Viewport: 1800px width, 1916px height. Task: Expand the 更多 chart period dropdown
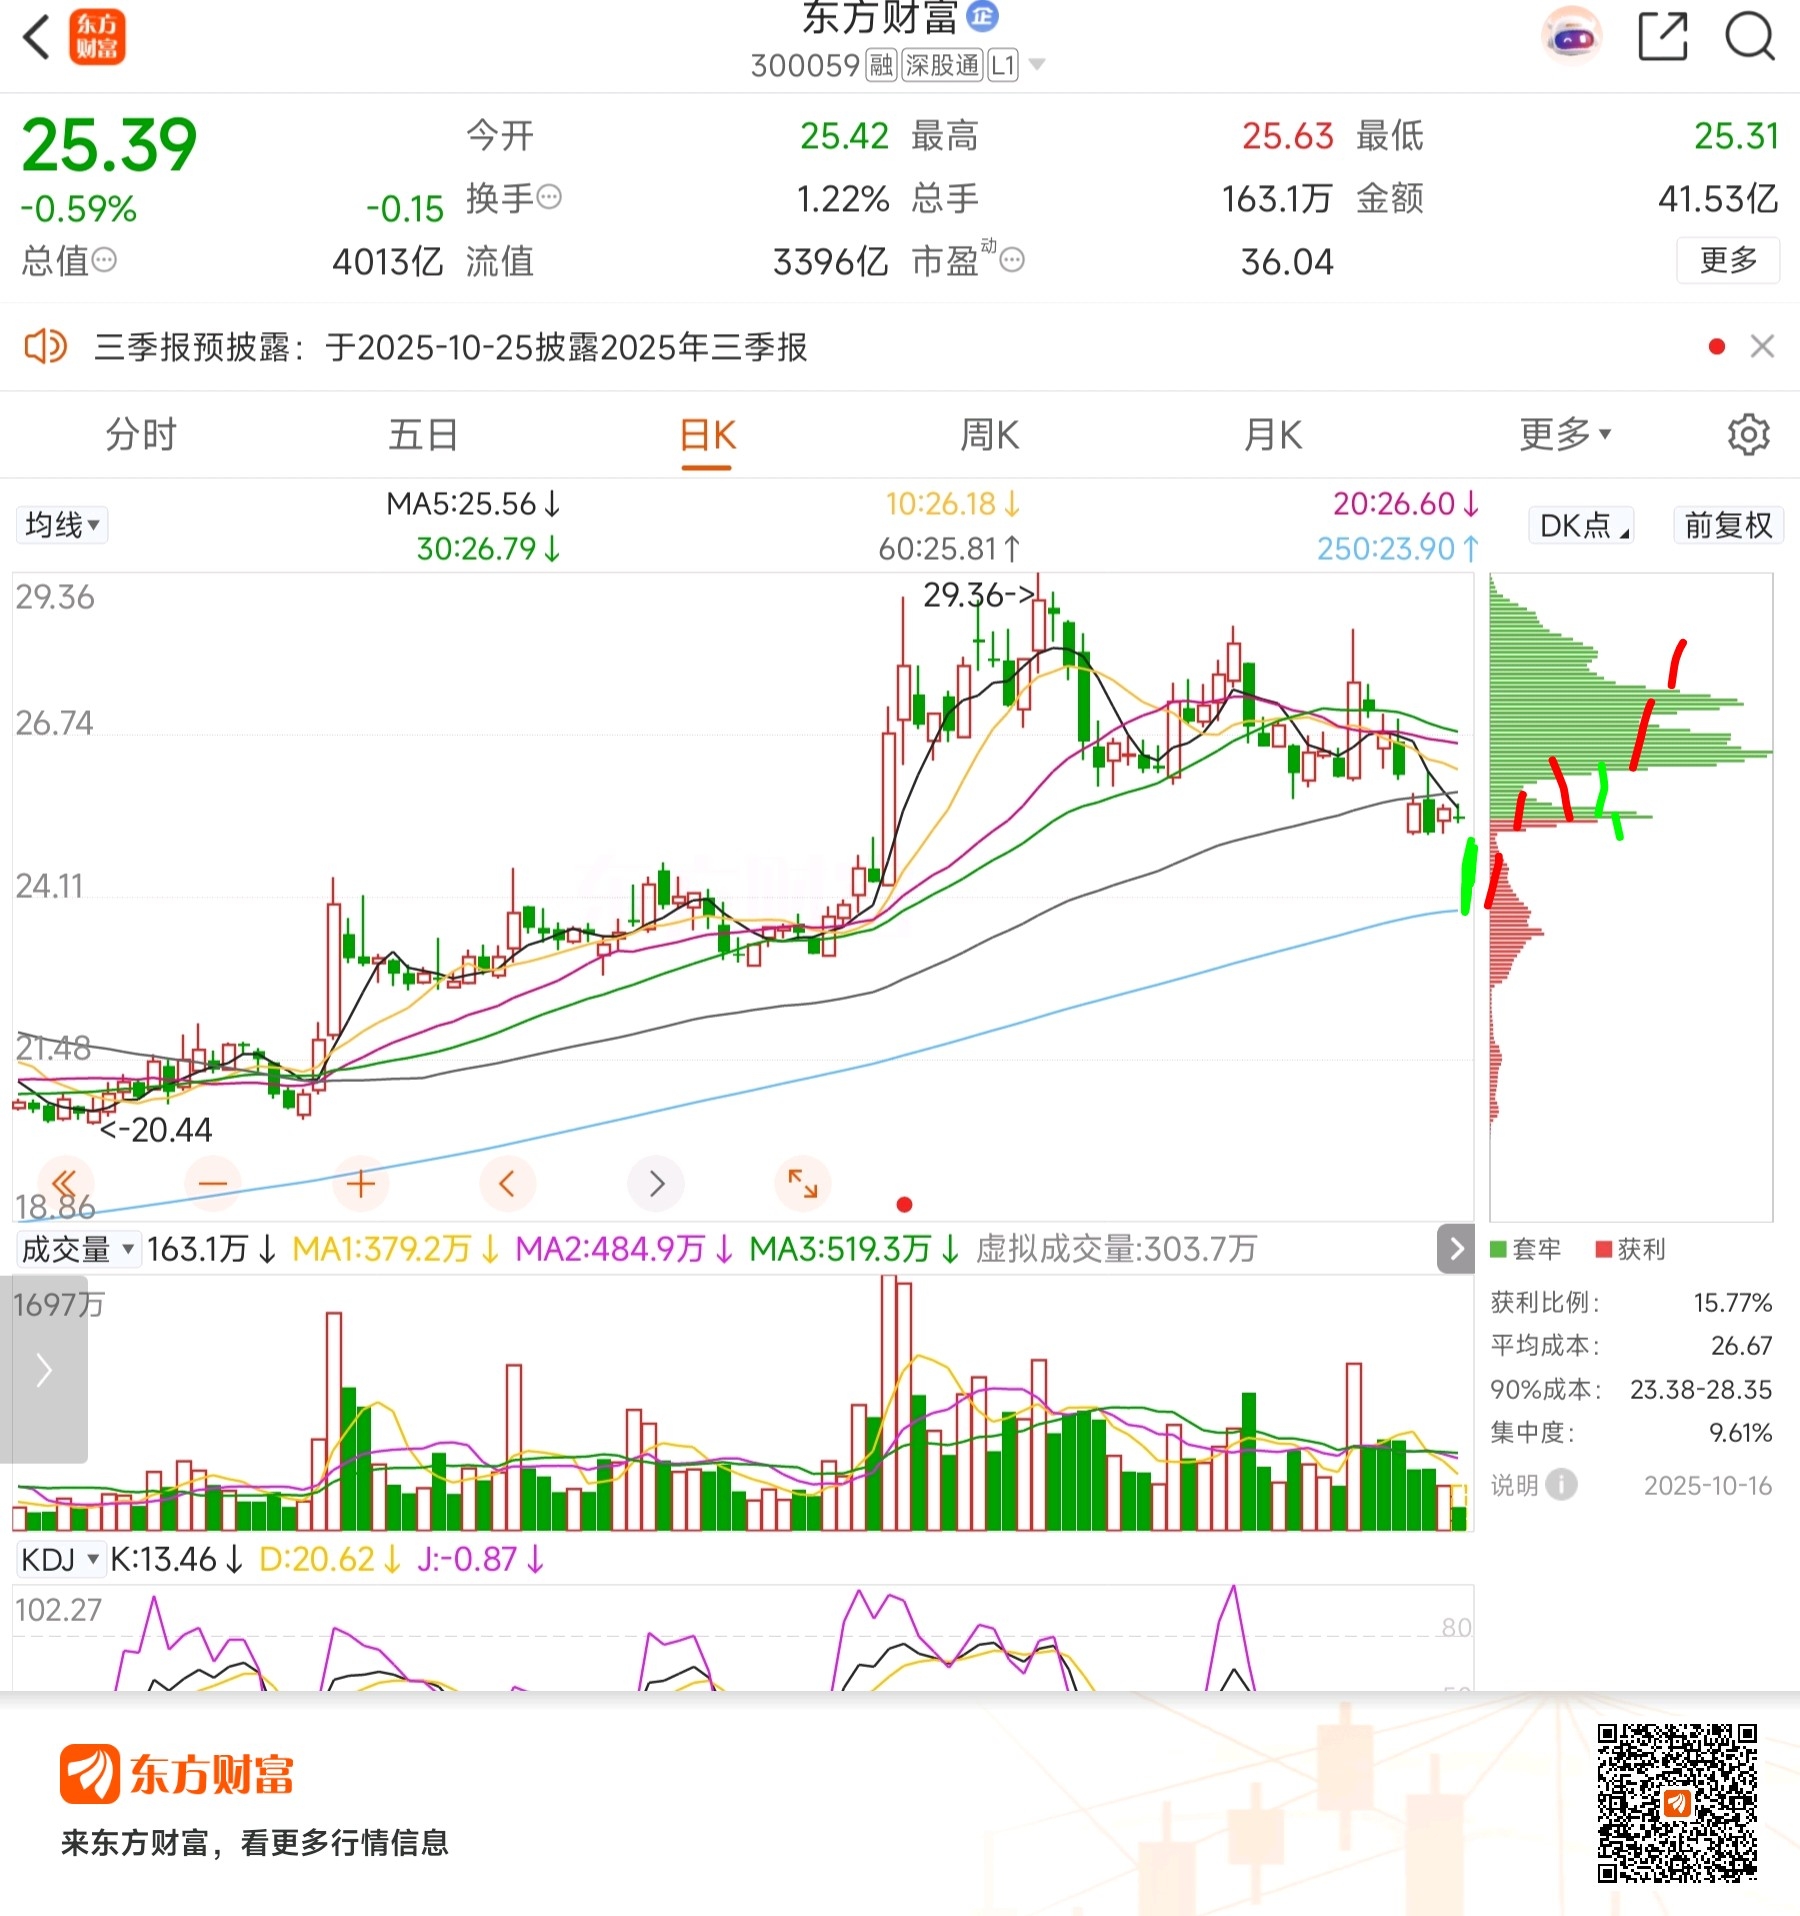[x=1565, y=435]
